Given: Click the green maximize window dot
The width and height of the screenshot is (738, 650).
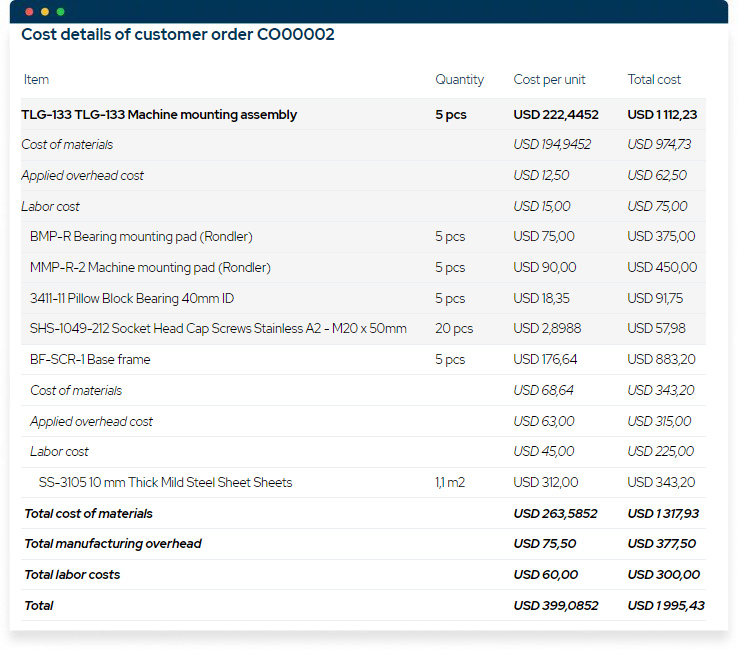Looking at the screenshot, I should (x=60, y=12).
